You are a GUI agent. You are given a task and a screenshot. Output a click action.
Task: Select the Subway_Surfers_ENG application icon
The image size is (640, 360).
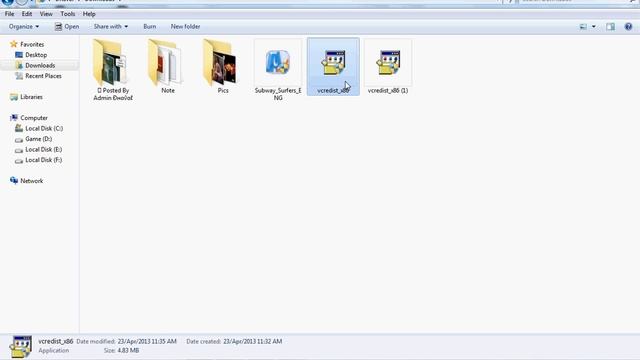click(278, 62)
